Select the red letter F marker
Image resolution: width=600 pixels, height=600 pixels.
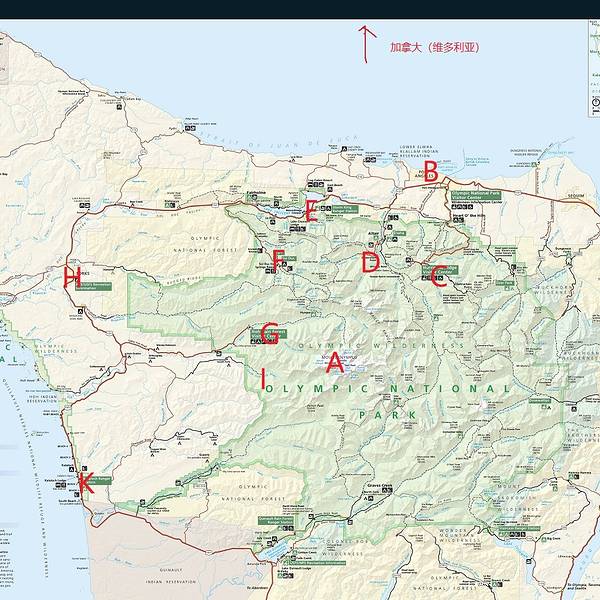click(279, 260)
